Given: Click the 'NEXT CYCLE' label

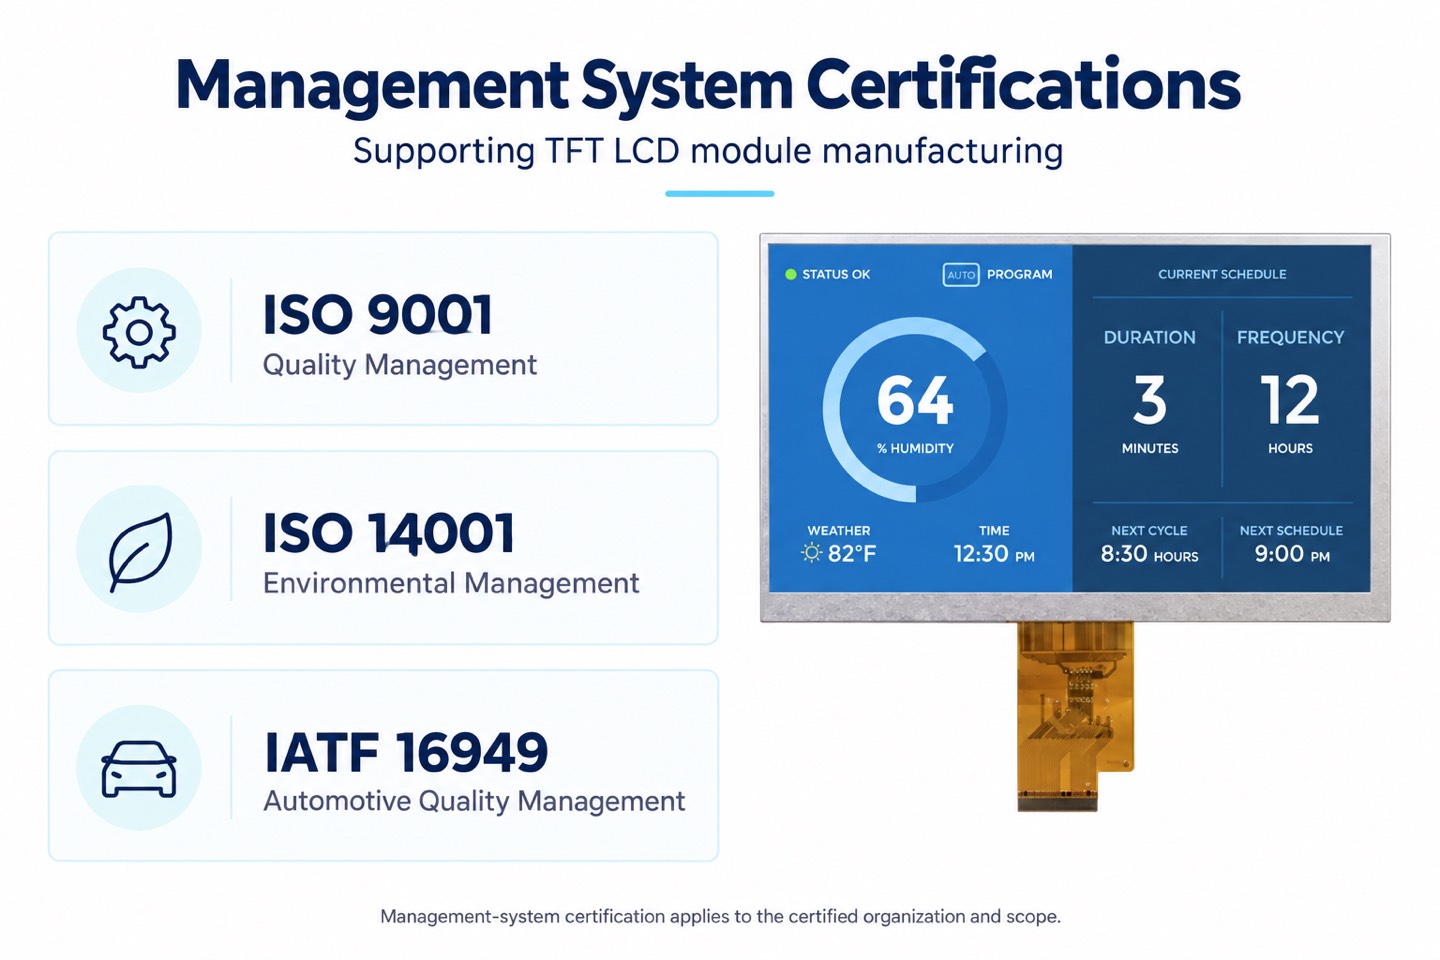Looking at the screenshot, I should 1150,531.
